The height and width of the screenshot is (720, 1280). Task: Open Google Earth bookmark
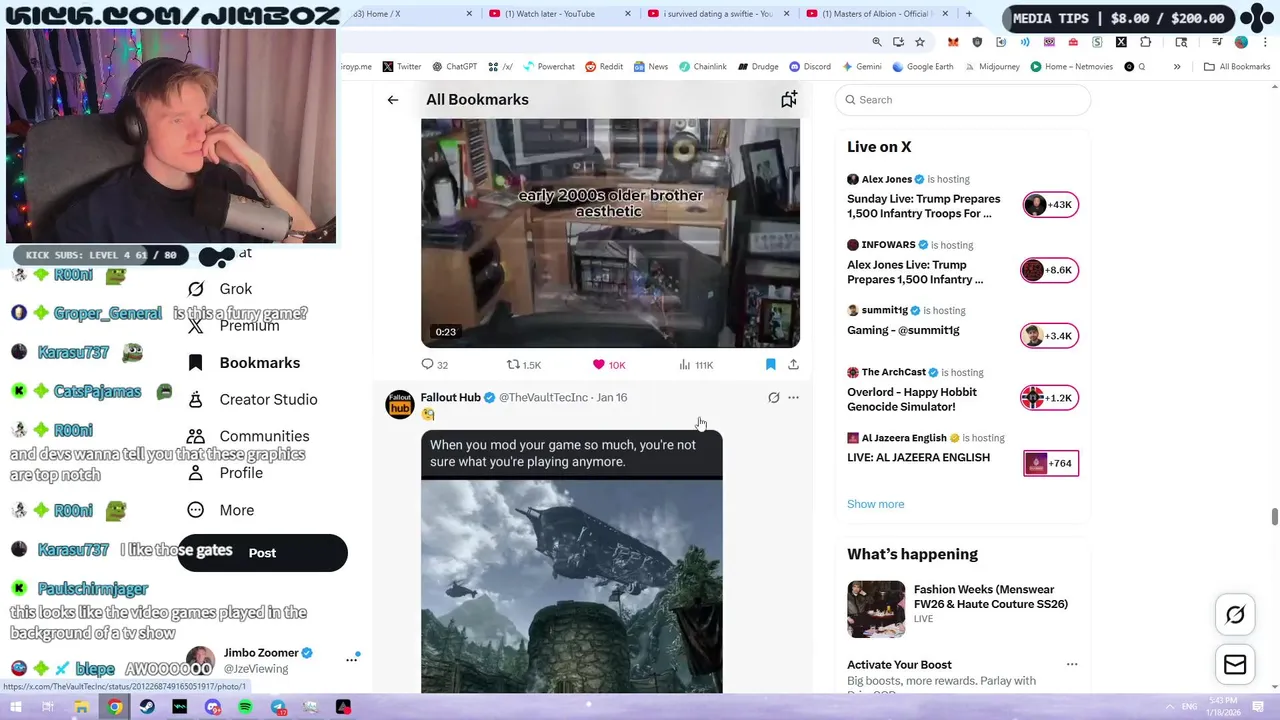922,67
